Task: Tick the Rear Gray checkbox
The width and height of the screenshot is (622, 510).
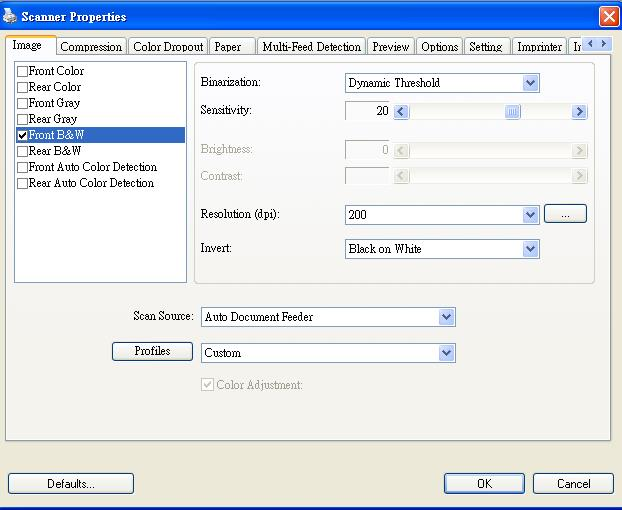Action: coord(23,119)
